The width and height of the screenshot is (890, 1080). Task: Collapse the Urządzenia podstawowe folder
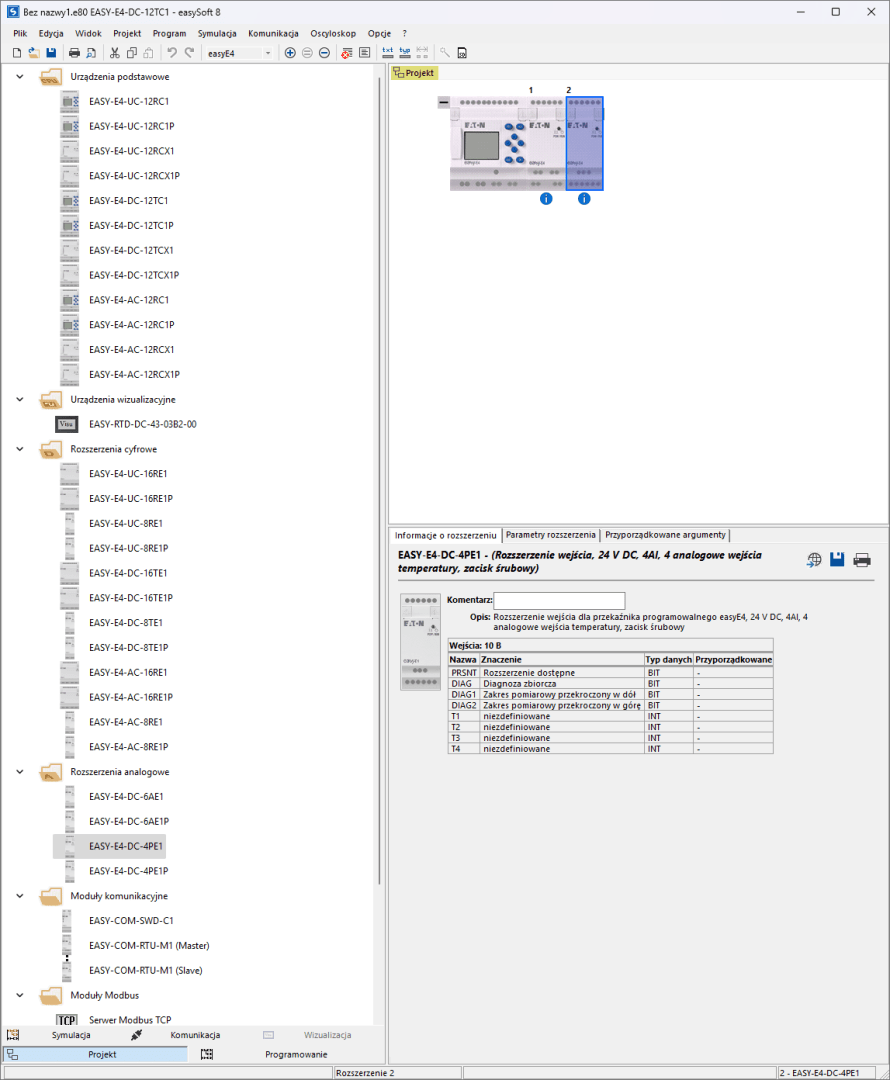(20, 76)
